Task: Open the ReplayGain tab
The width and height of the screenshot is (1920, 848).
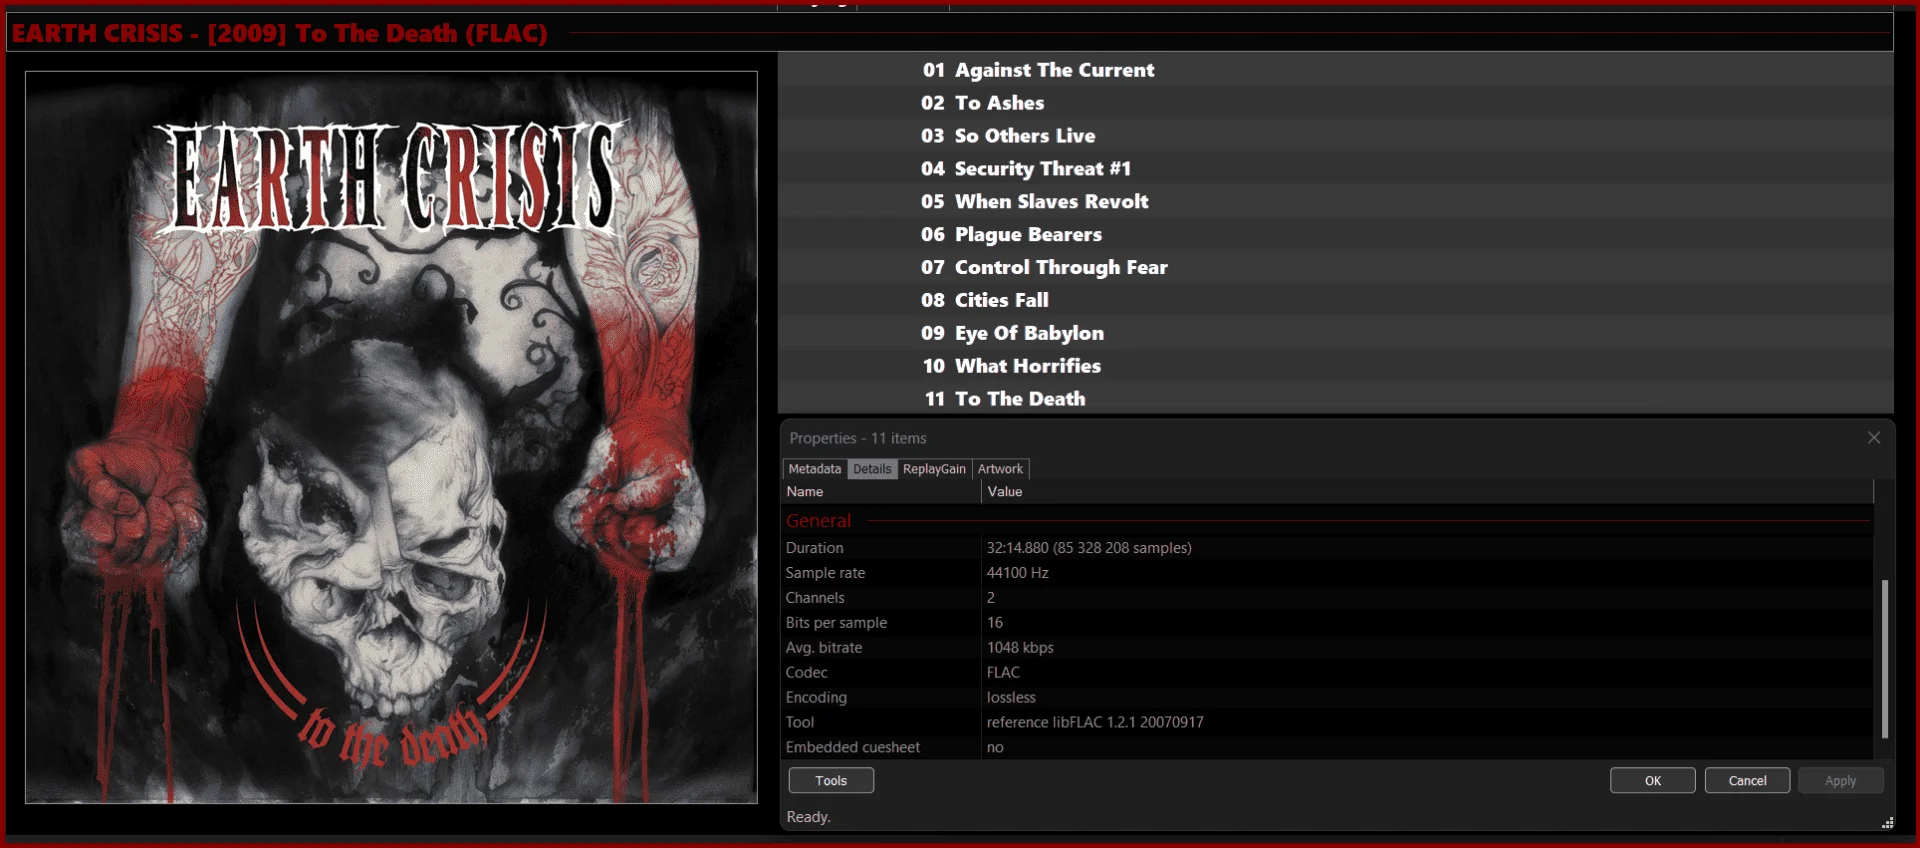Action: [934, 469]
